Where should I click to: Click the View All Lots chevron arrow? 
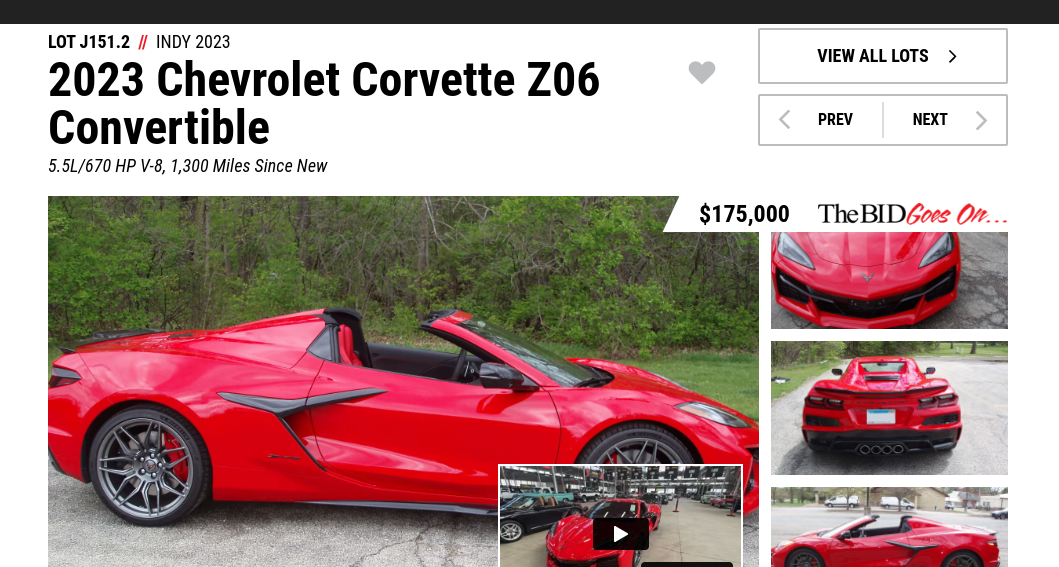(952, 57)
